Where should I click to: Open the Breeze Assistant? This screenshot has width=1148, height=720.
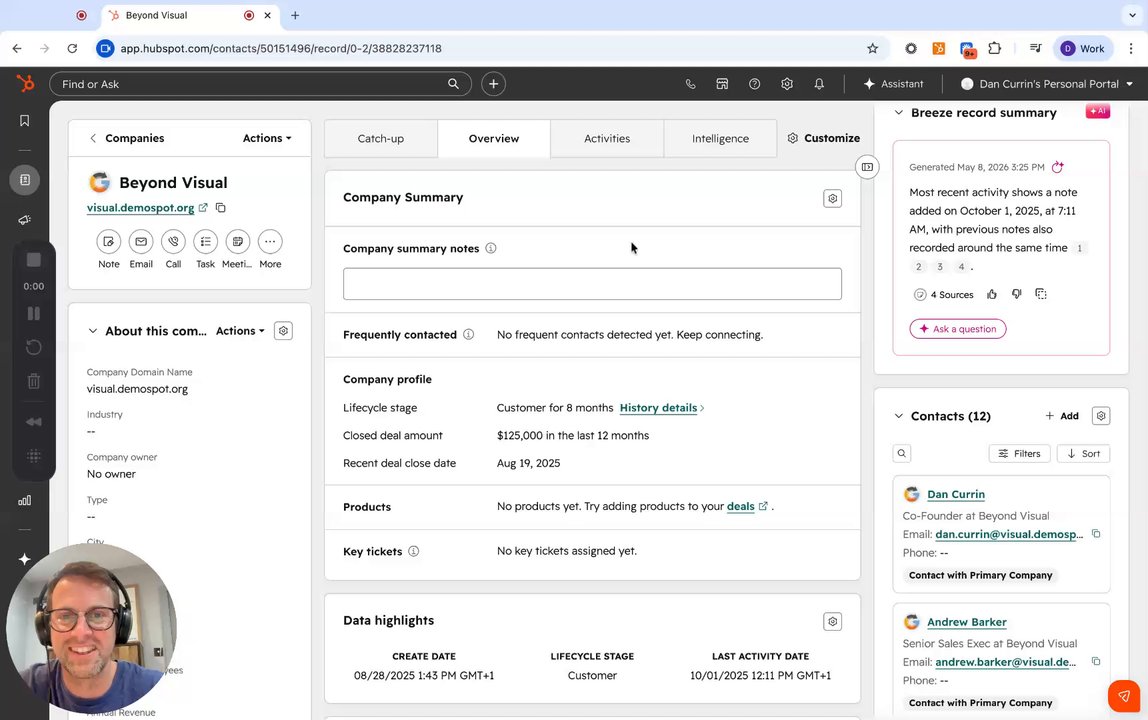[893, 83]
